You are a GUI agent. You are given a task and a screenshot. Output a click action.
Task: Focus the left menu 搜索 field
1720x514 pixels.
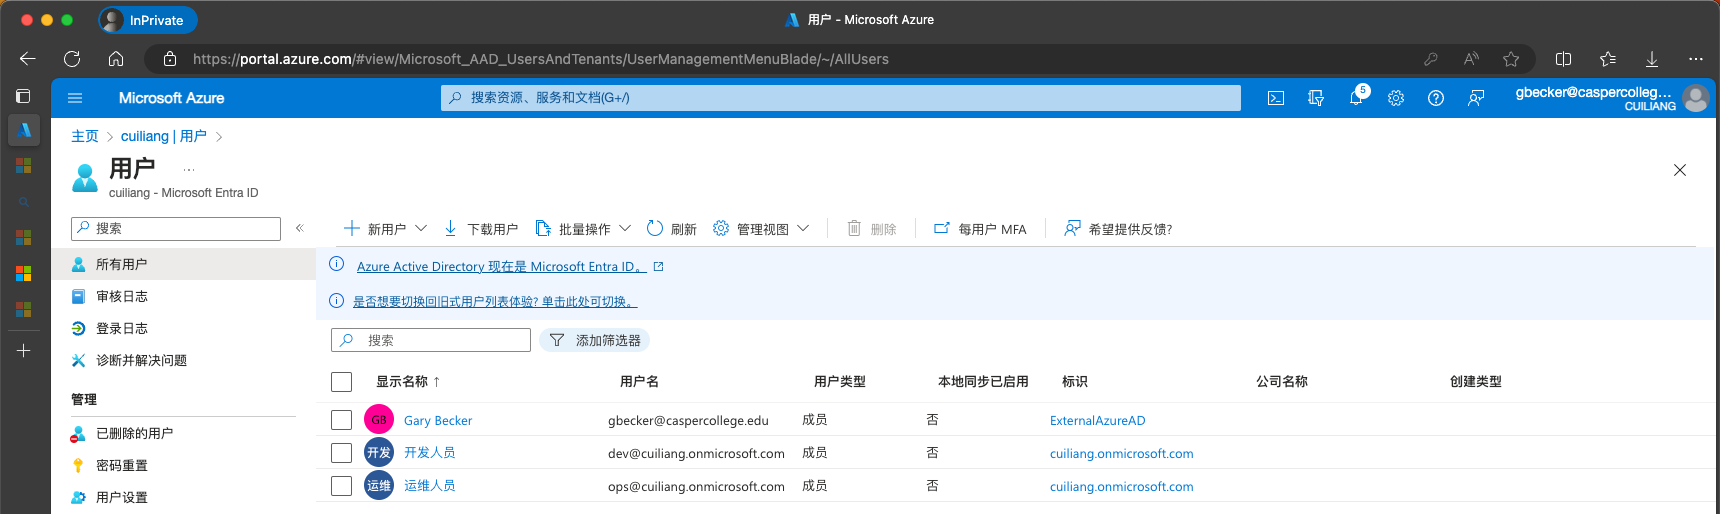click(176, 229)
